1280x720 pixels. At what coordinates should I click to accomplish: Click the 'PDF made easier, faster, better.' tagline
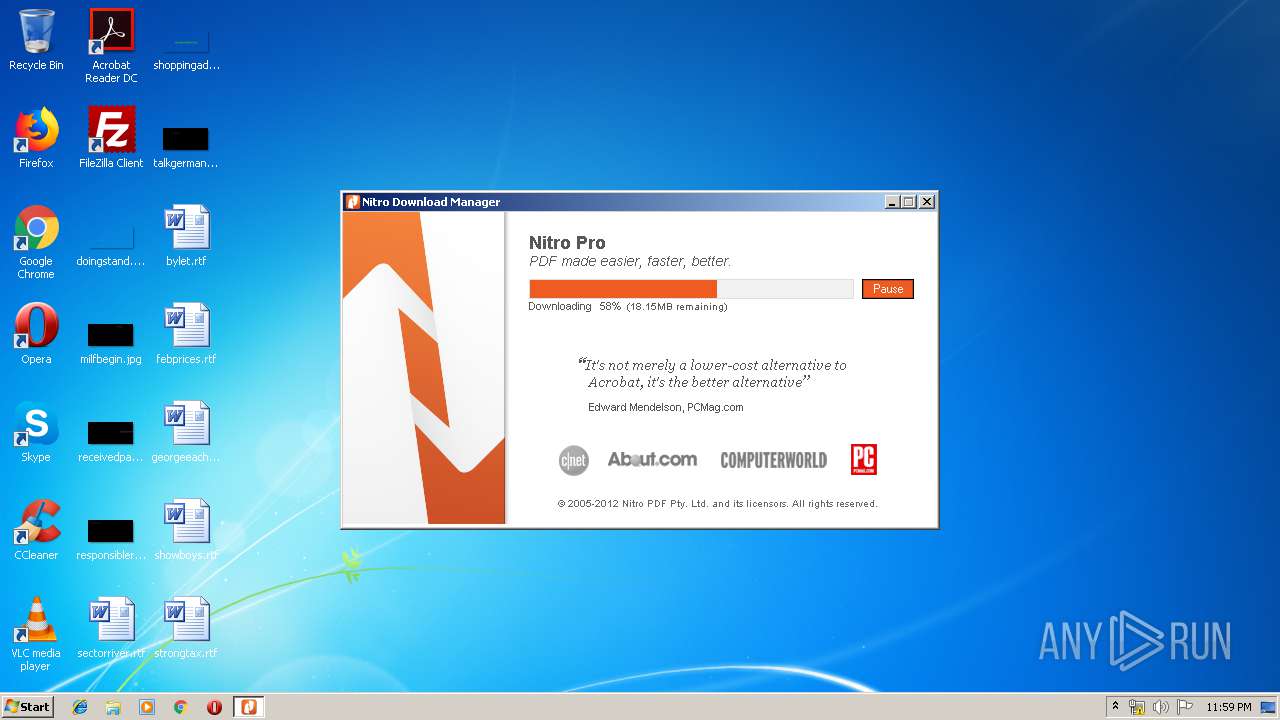[630, 261]
